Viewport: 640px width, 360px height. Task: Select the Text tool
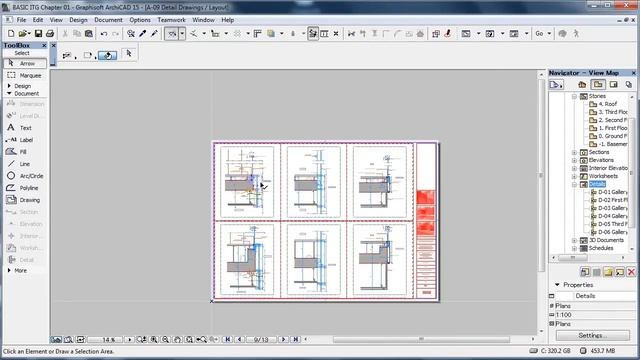point(25,128)
